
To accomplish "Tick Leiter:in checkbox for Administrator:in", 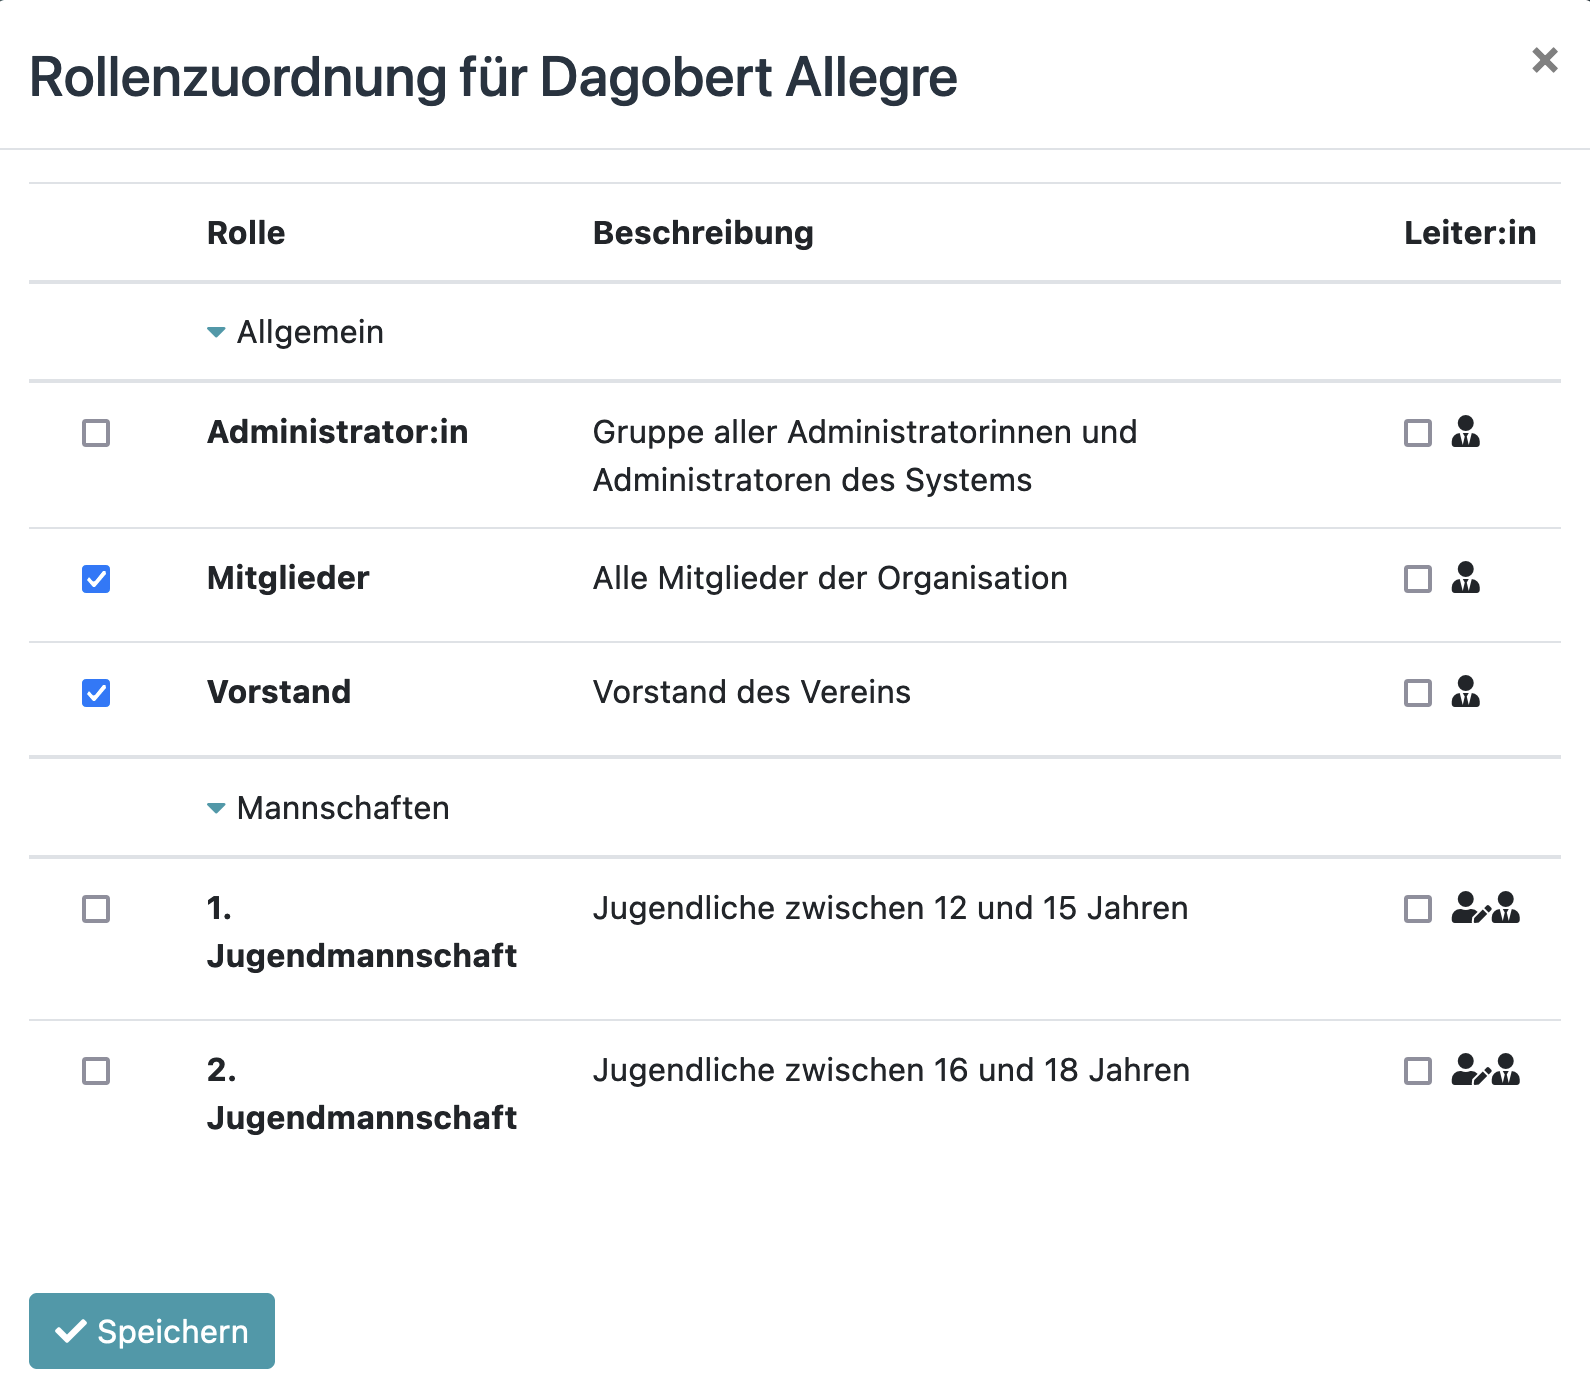I will click(1417, 433).
